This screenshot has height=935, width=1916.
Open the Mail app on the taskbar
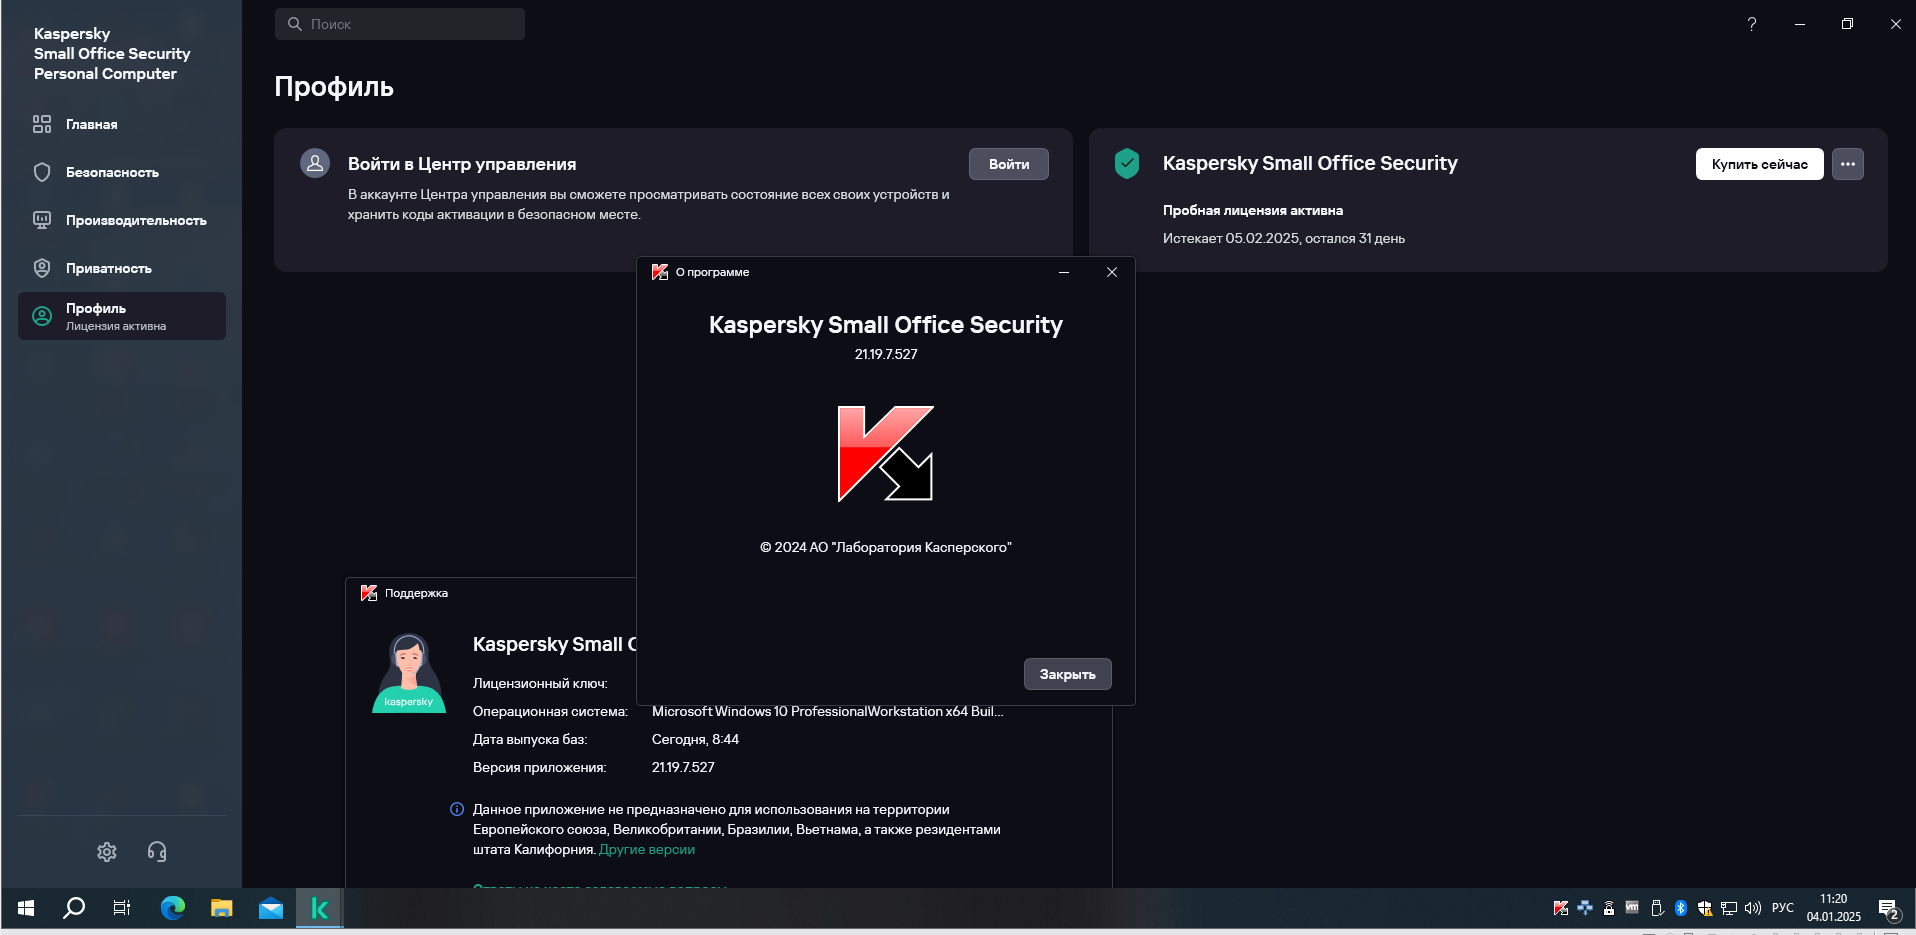(x=271, y=908)
